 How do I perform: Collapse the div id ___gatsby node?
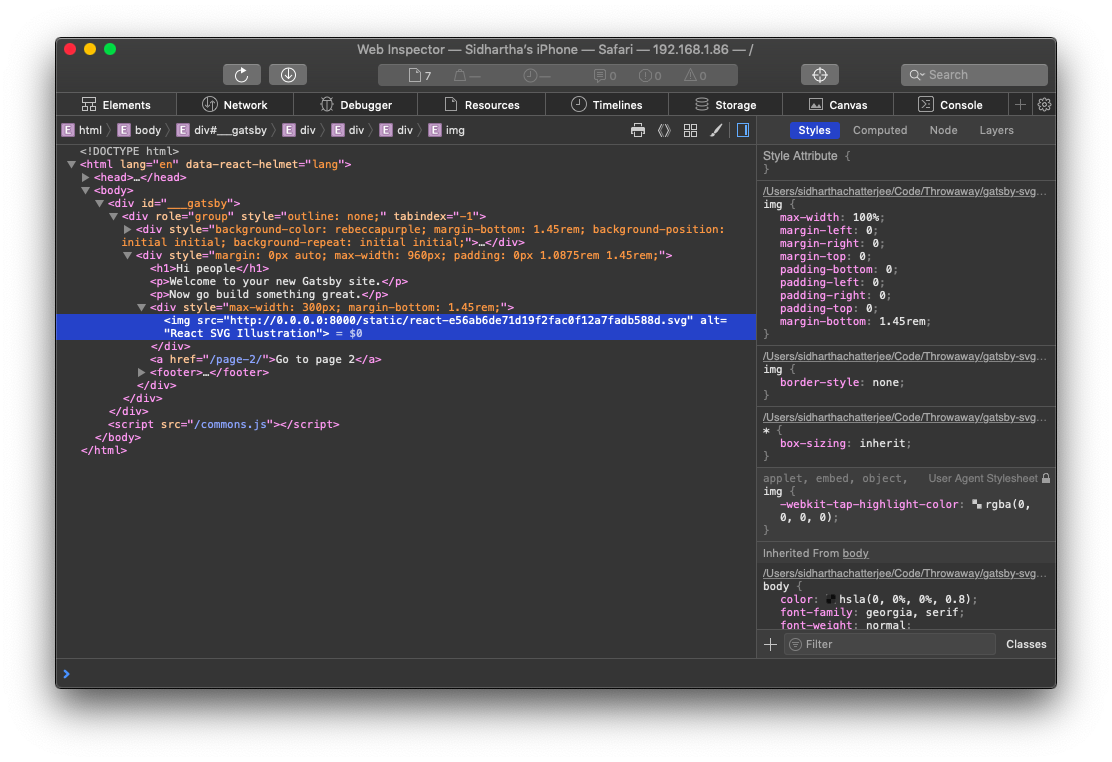coord(100,203)
